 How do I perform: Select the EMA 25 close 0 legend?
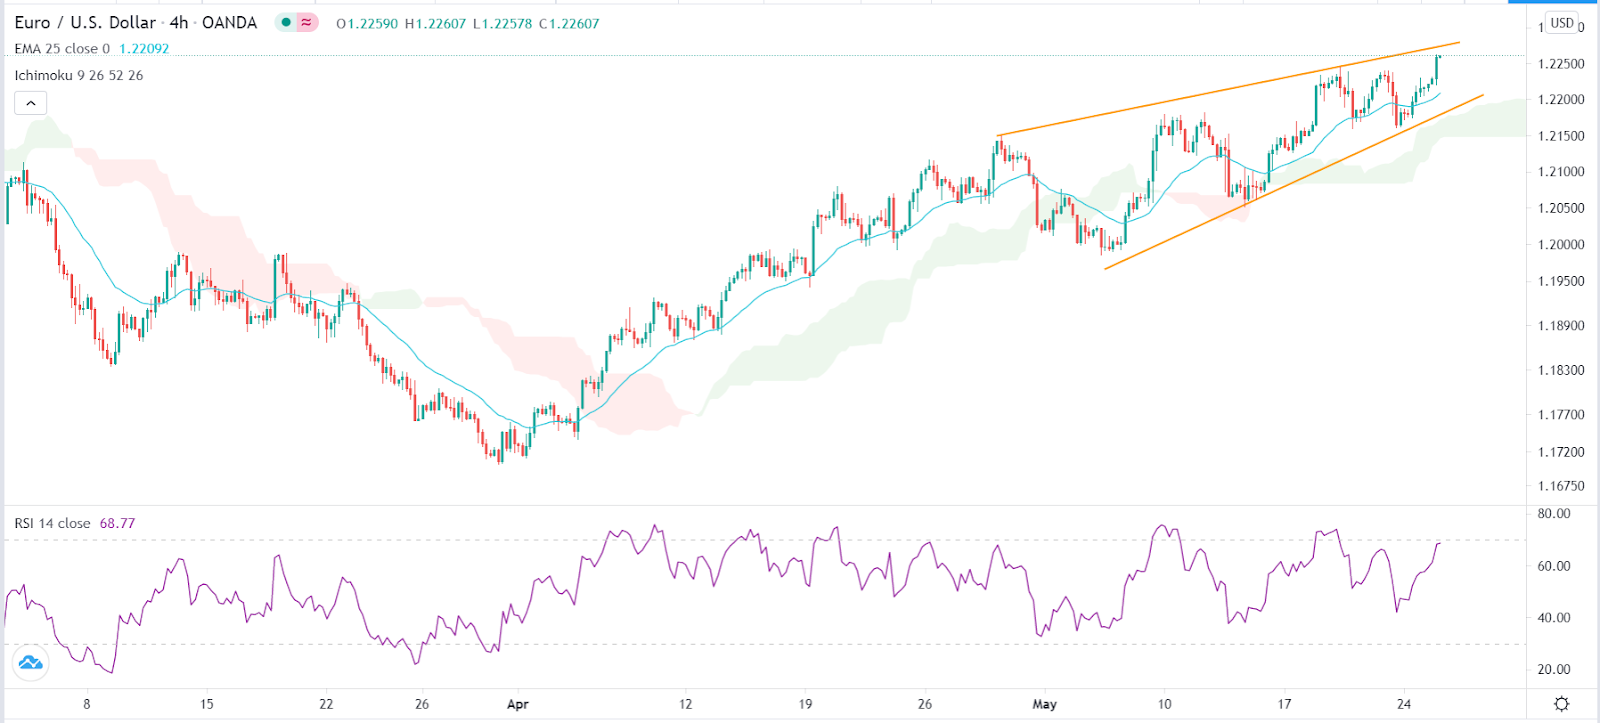(62, 48)
